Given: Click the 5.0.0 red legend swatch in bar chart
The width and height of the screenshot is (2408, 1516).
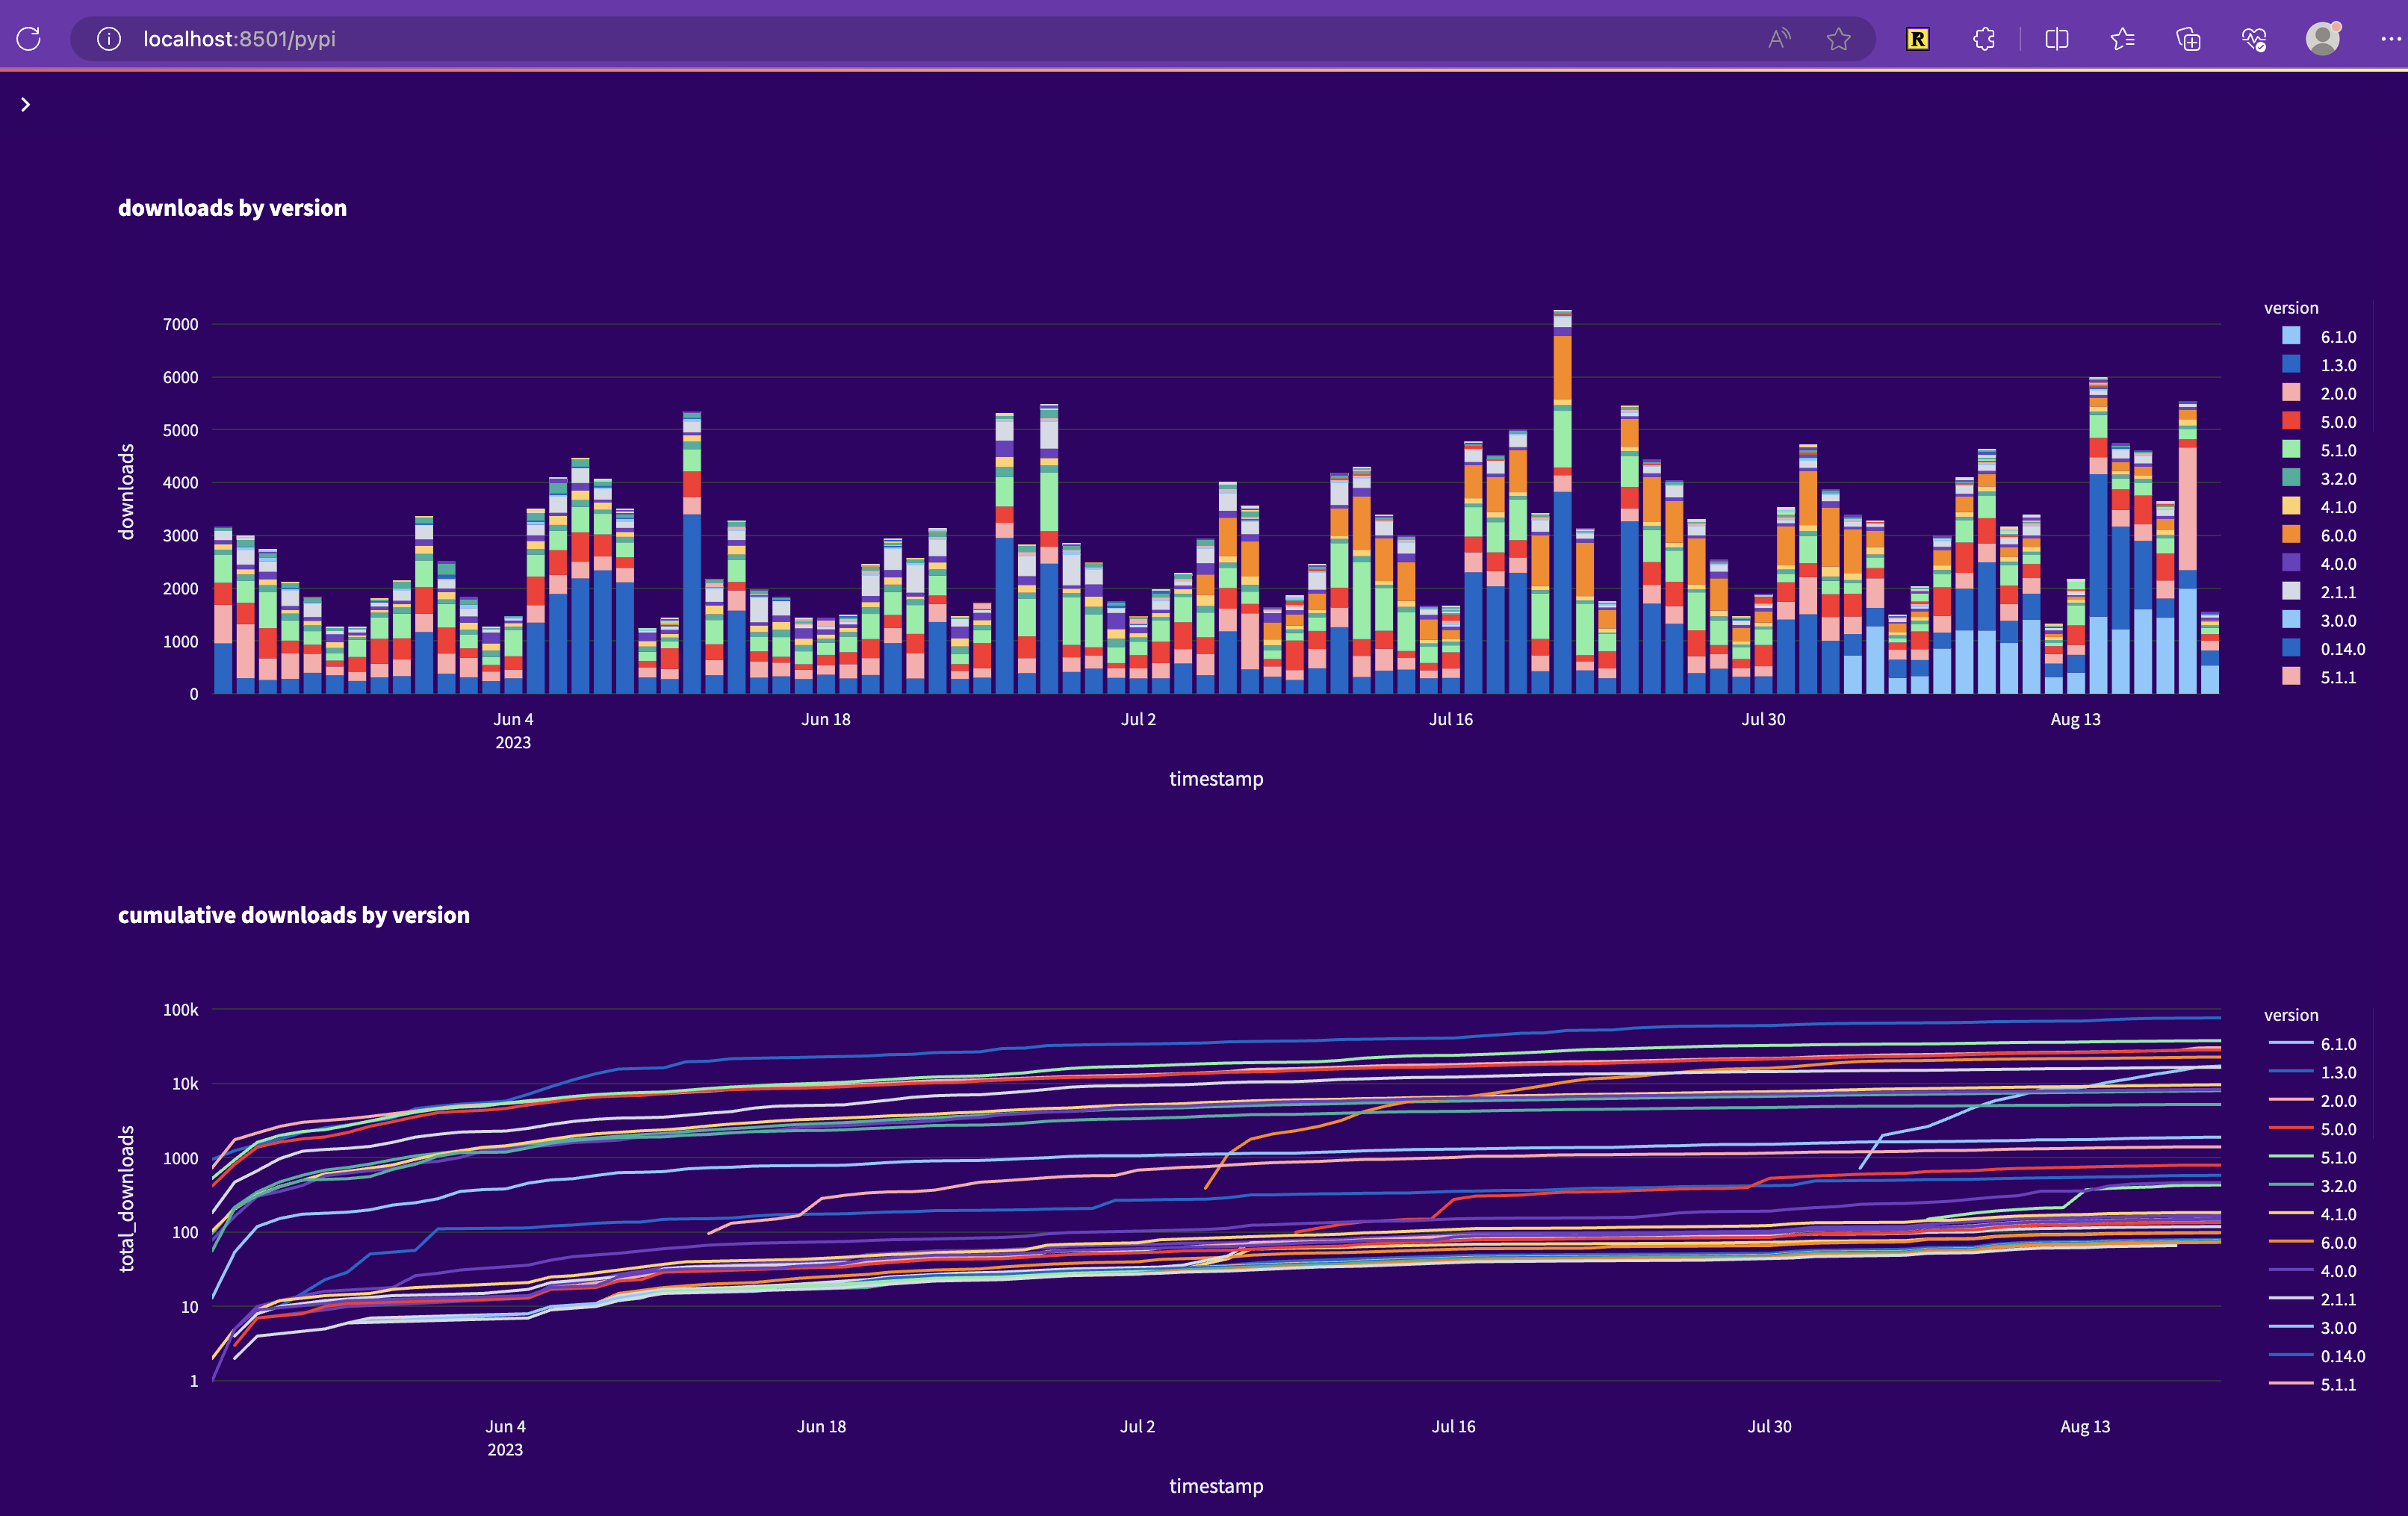Looking at the screenshot, I should (2291, 421).
